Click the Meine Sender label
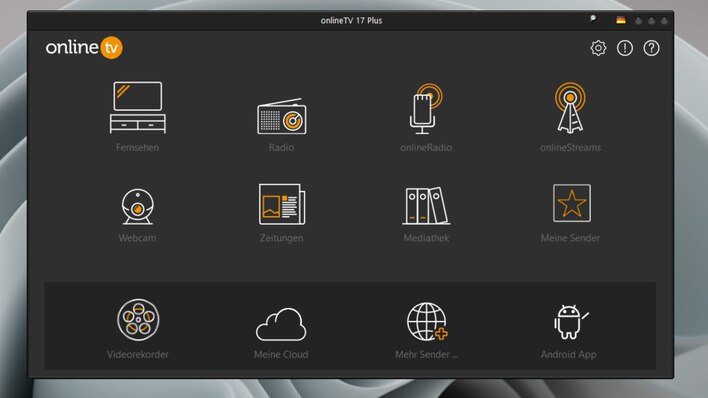 570,238
